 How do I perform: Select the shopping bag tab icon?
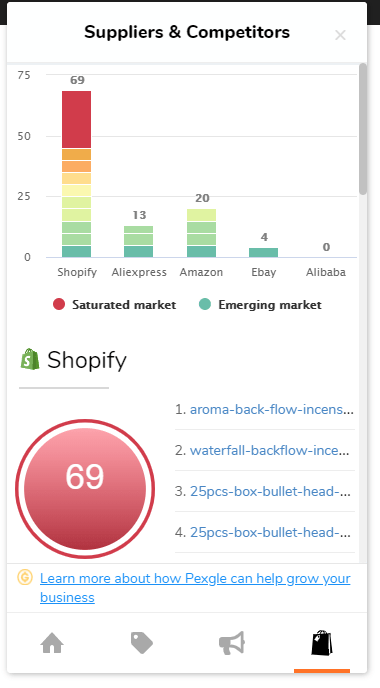(322, 643)
